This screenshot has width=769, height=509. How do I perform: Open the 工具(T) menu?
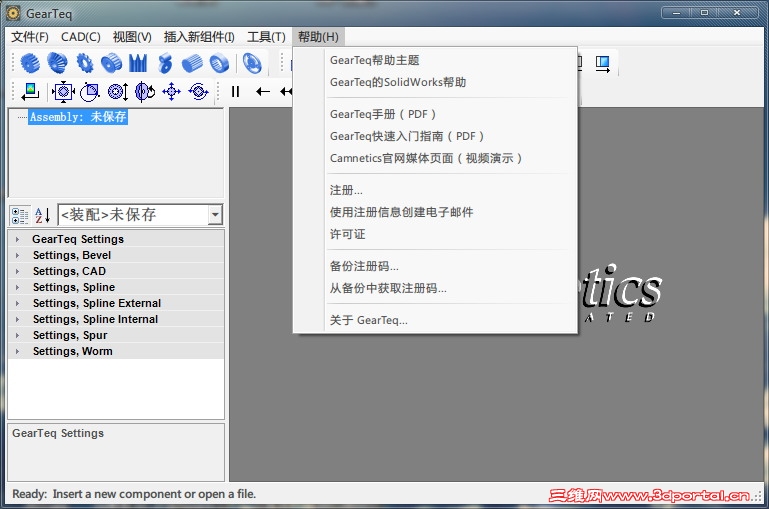pos(266,37)
